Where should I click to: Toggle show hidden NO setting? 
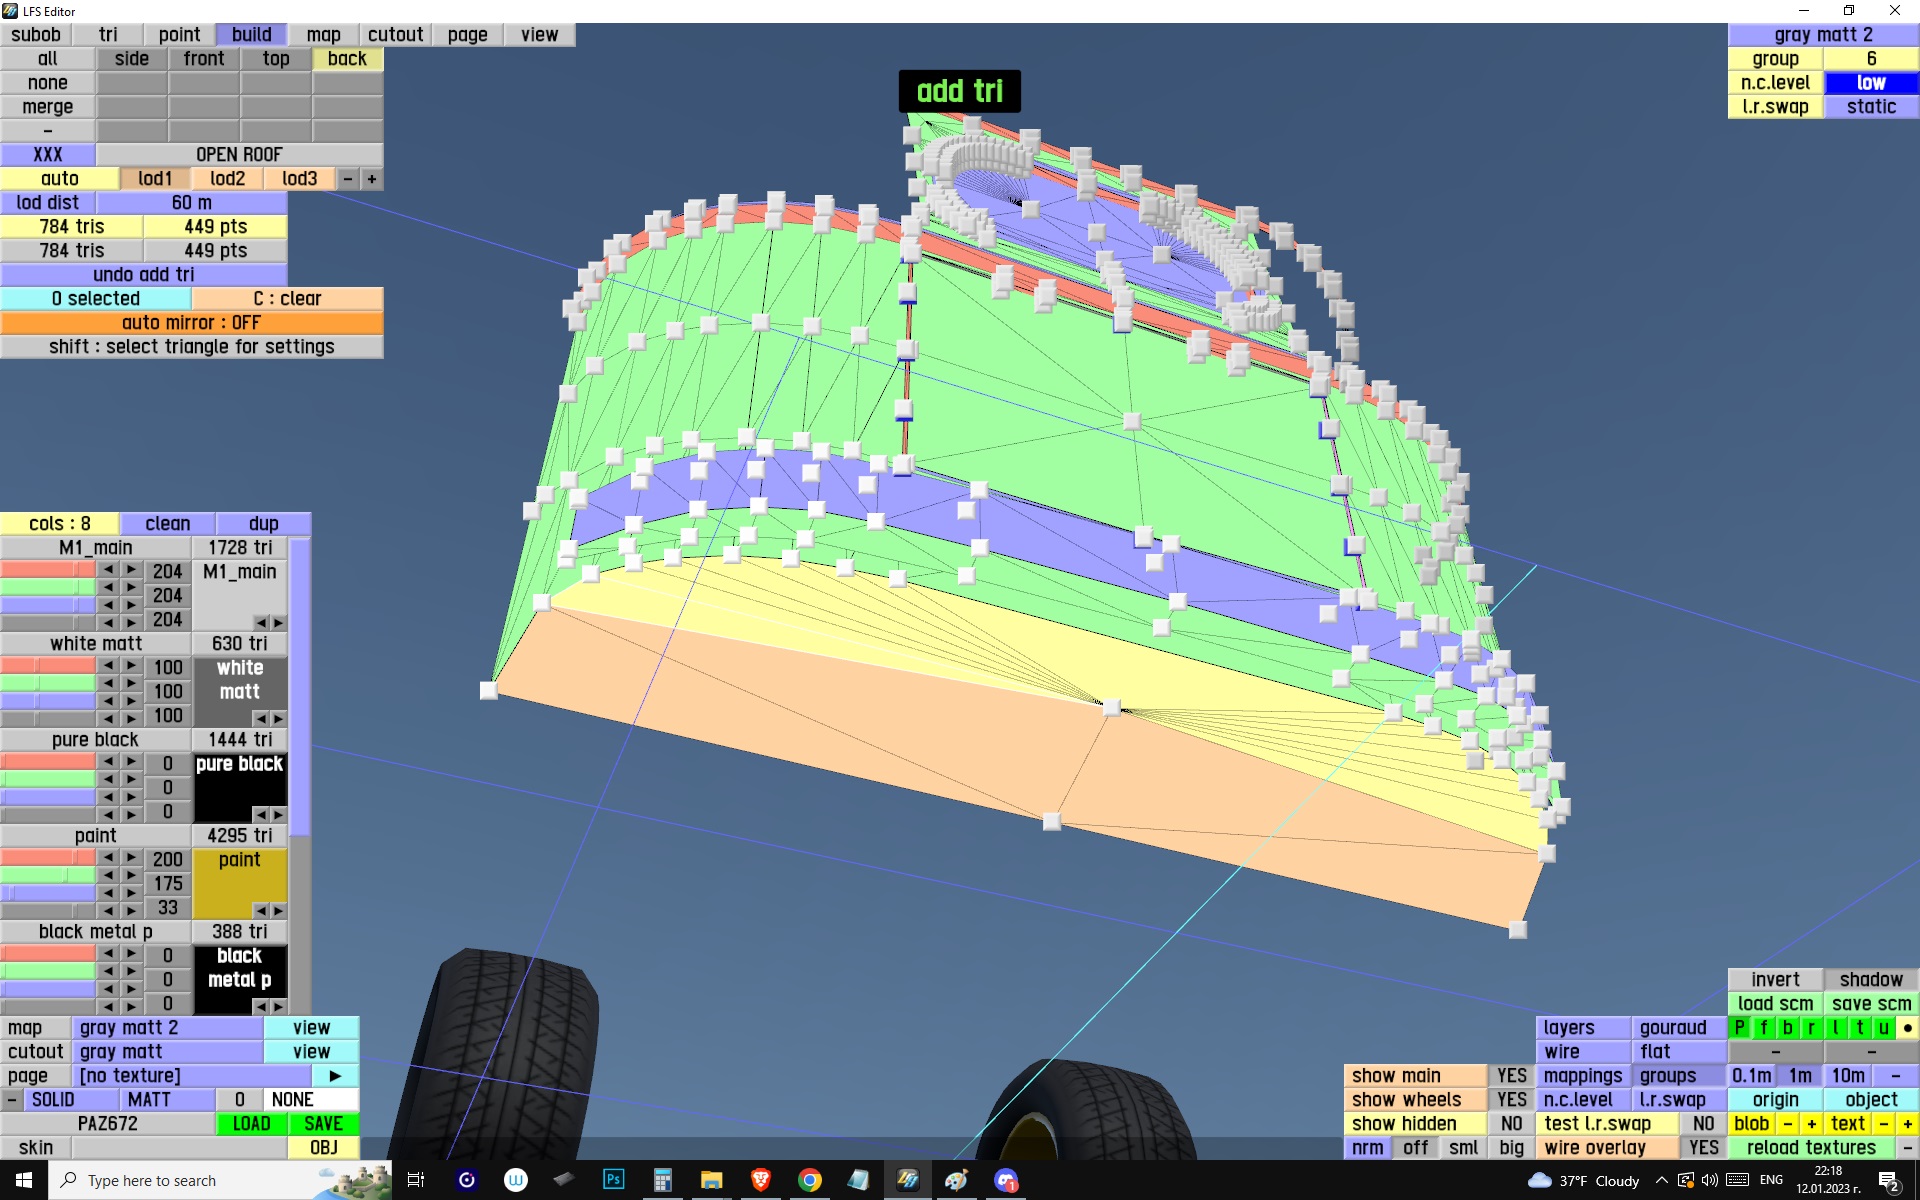point(1511,1124)
